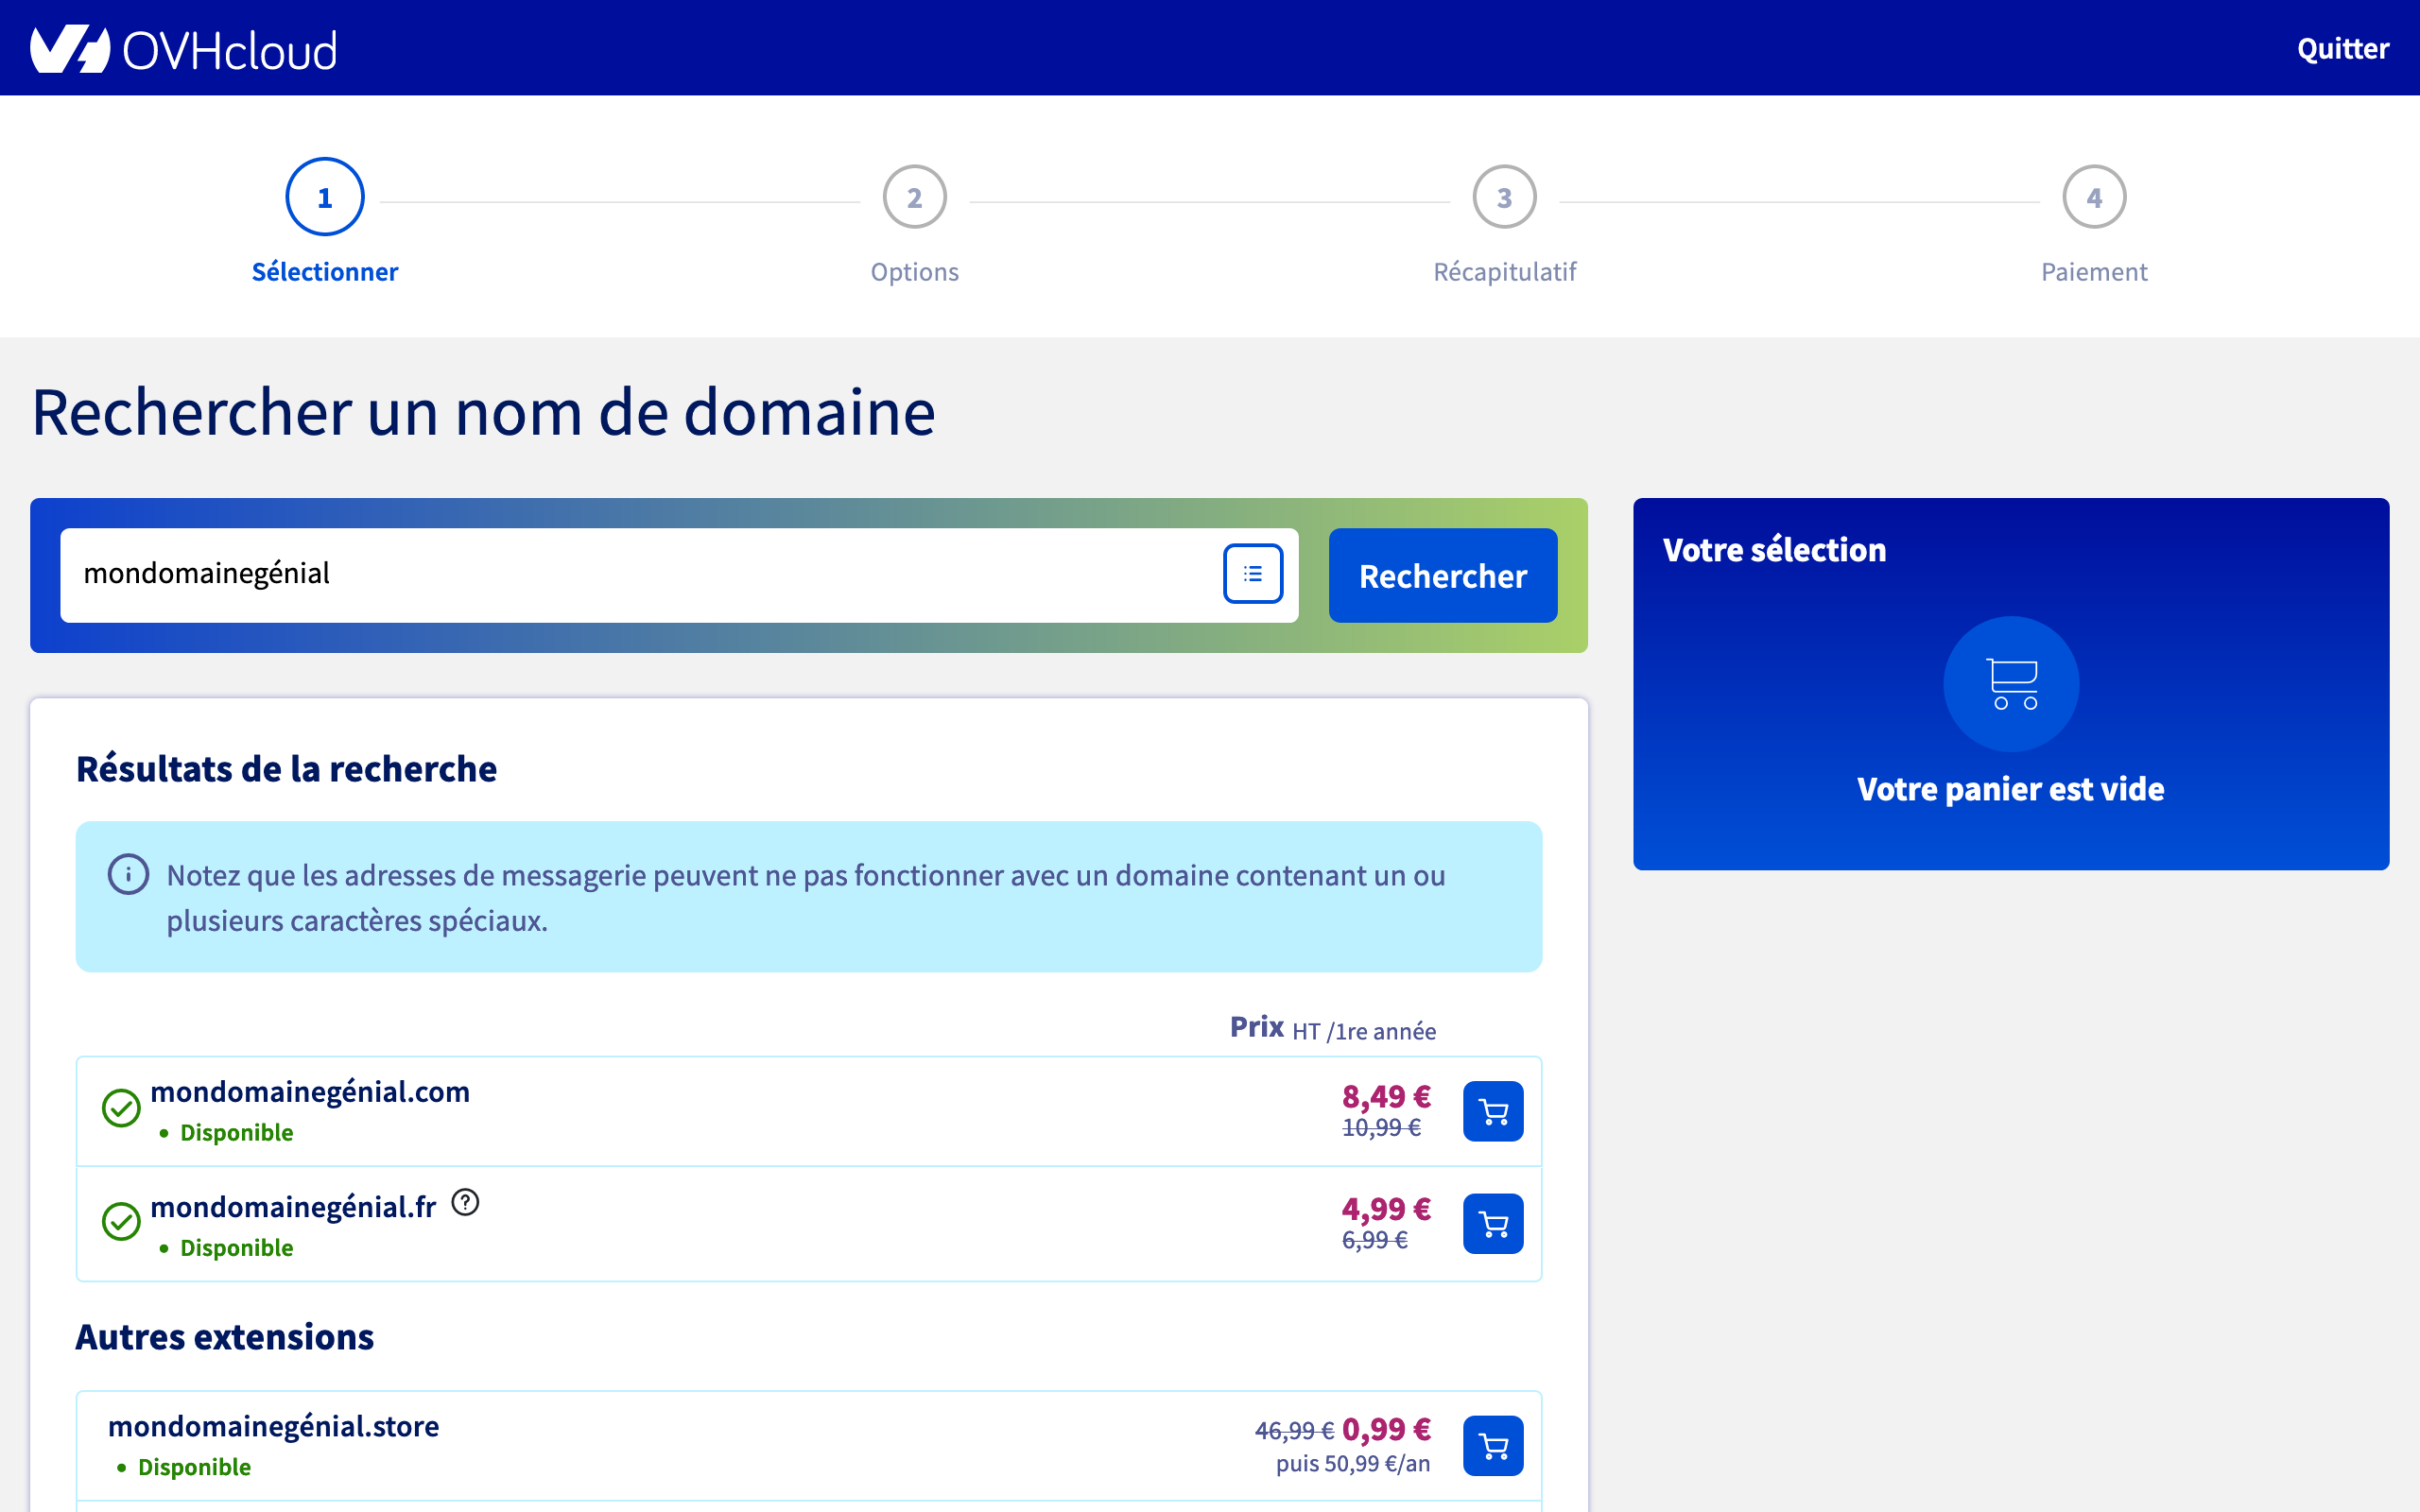This screenshot has height=1512, width=2420.
Task: Click the info icon in the notice banner
Action: click(128, 874)
